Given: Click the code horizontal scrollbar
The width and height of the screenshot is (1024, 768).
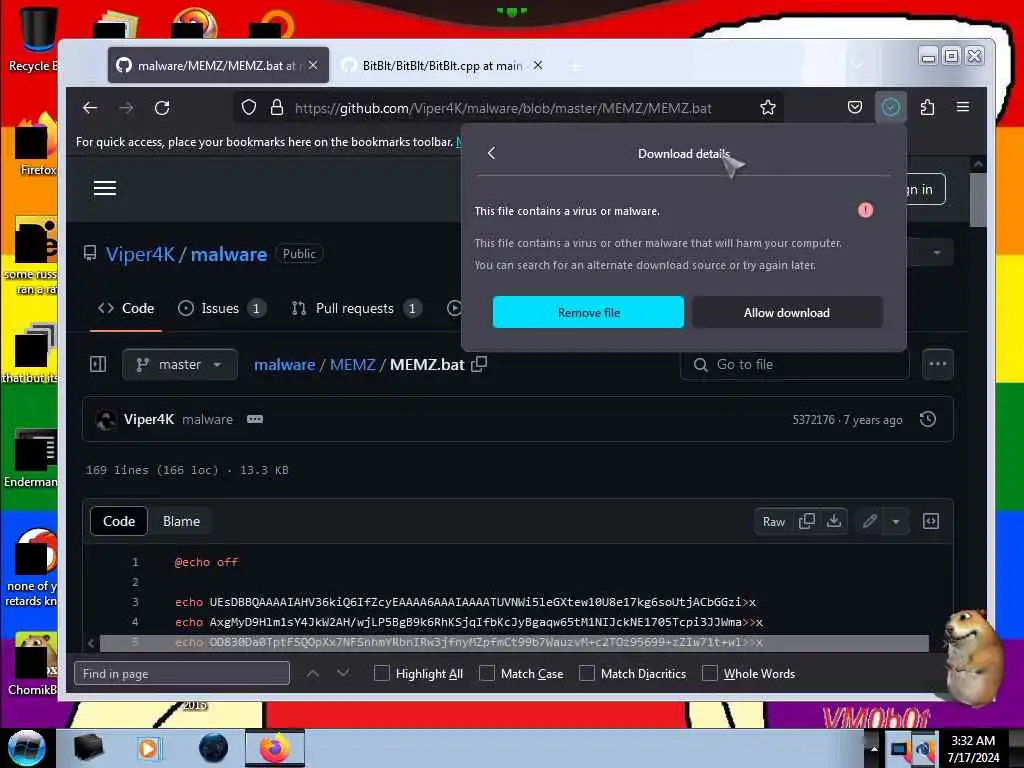Looking at the screenshot, I should point(514,643).
